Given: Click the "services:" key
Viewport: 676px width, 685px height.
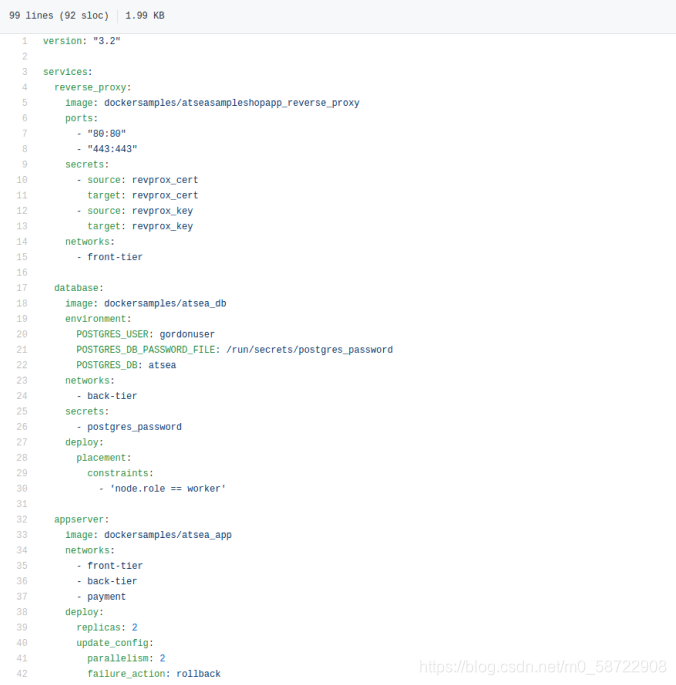Looking at the screenshot, I should [x=68, y=72].
